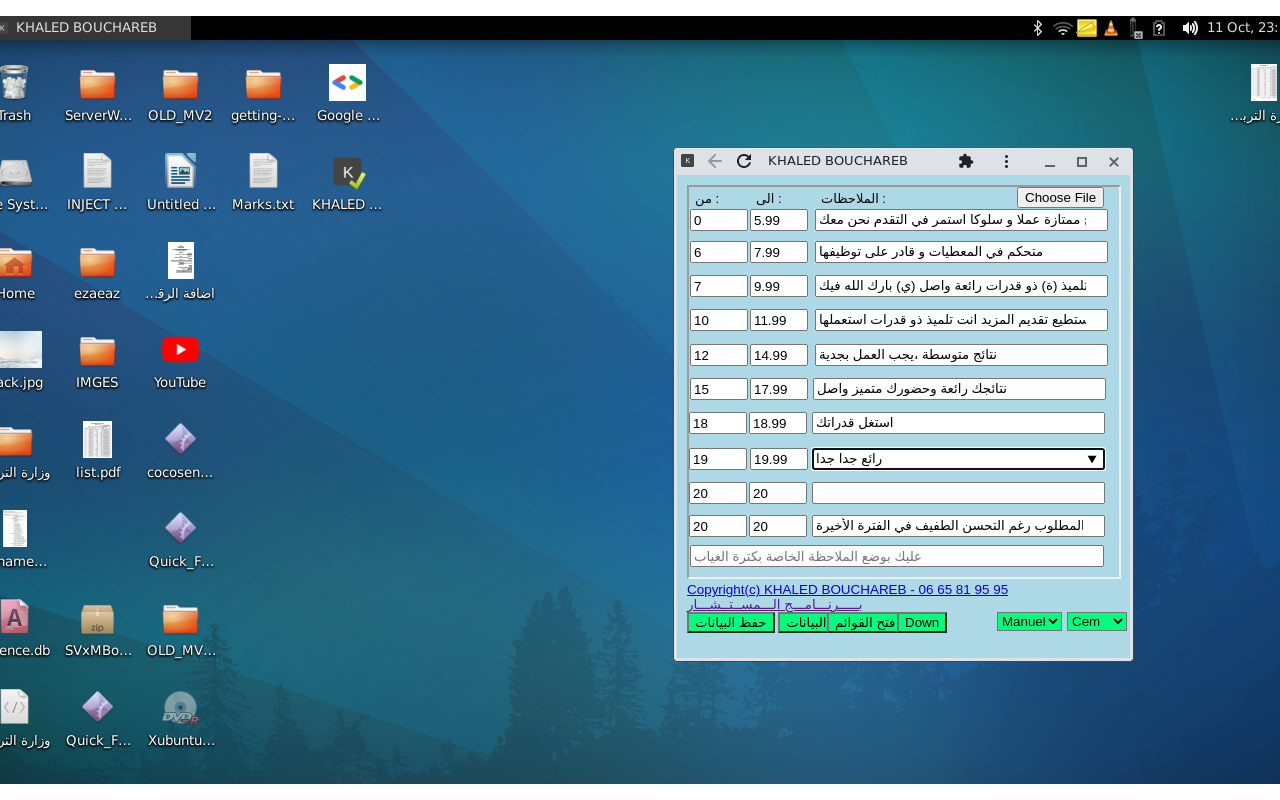Focus the 'to' field containing 14.99
This screenshot has height=800, width=1280.
(779, 355)
